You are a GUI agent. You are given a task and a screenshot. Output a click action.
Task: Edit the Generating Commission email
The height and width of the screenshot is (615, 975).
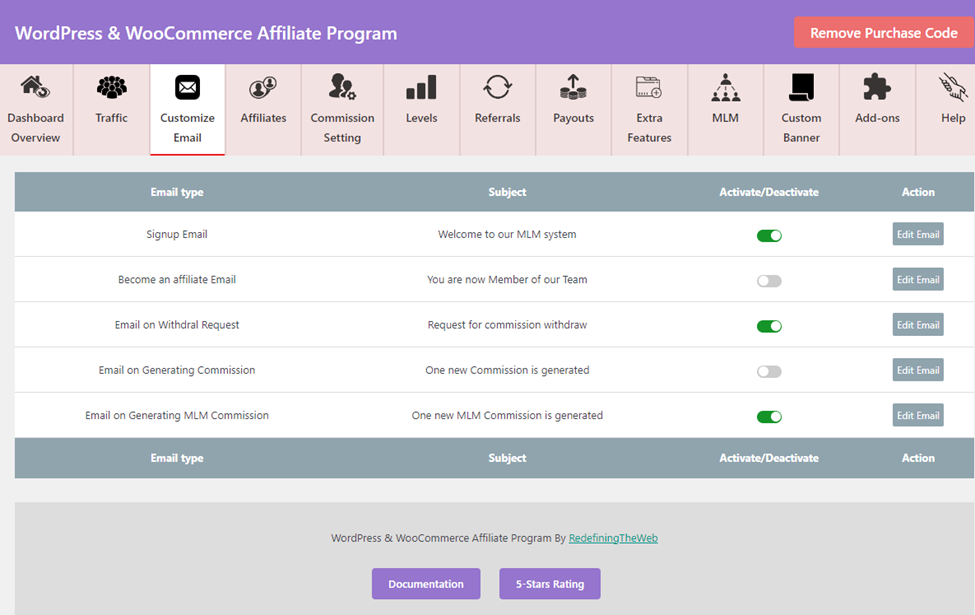click(918, 370)
